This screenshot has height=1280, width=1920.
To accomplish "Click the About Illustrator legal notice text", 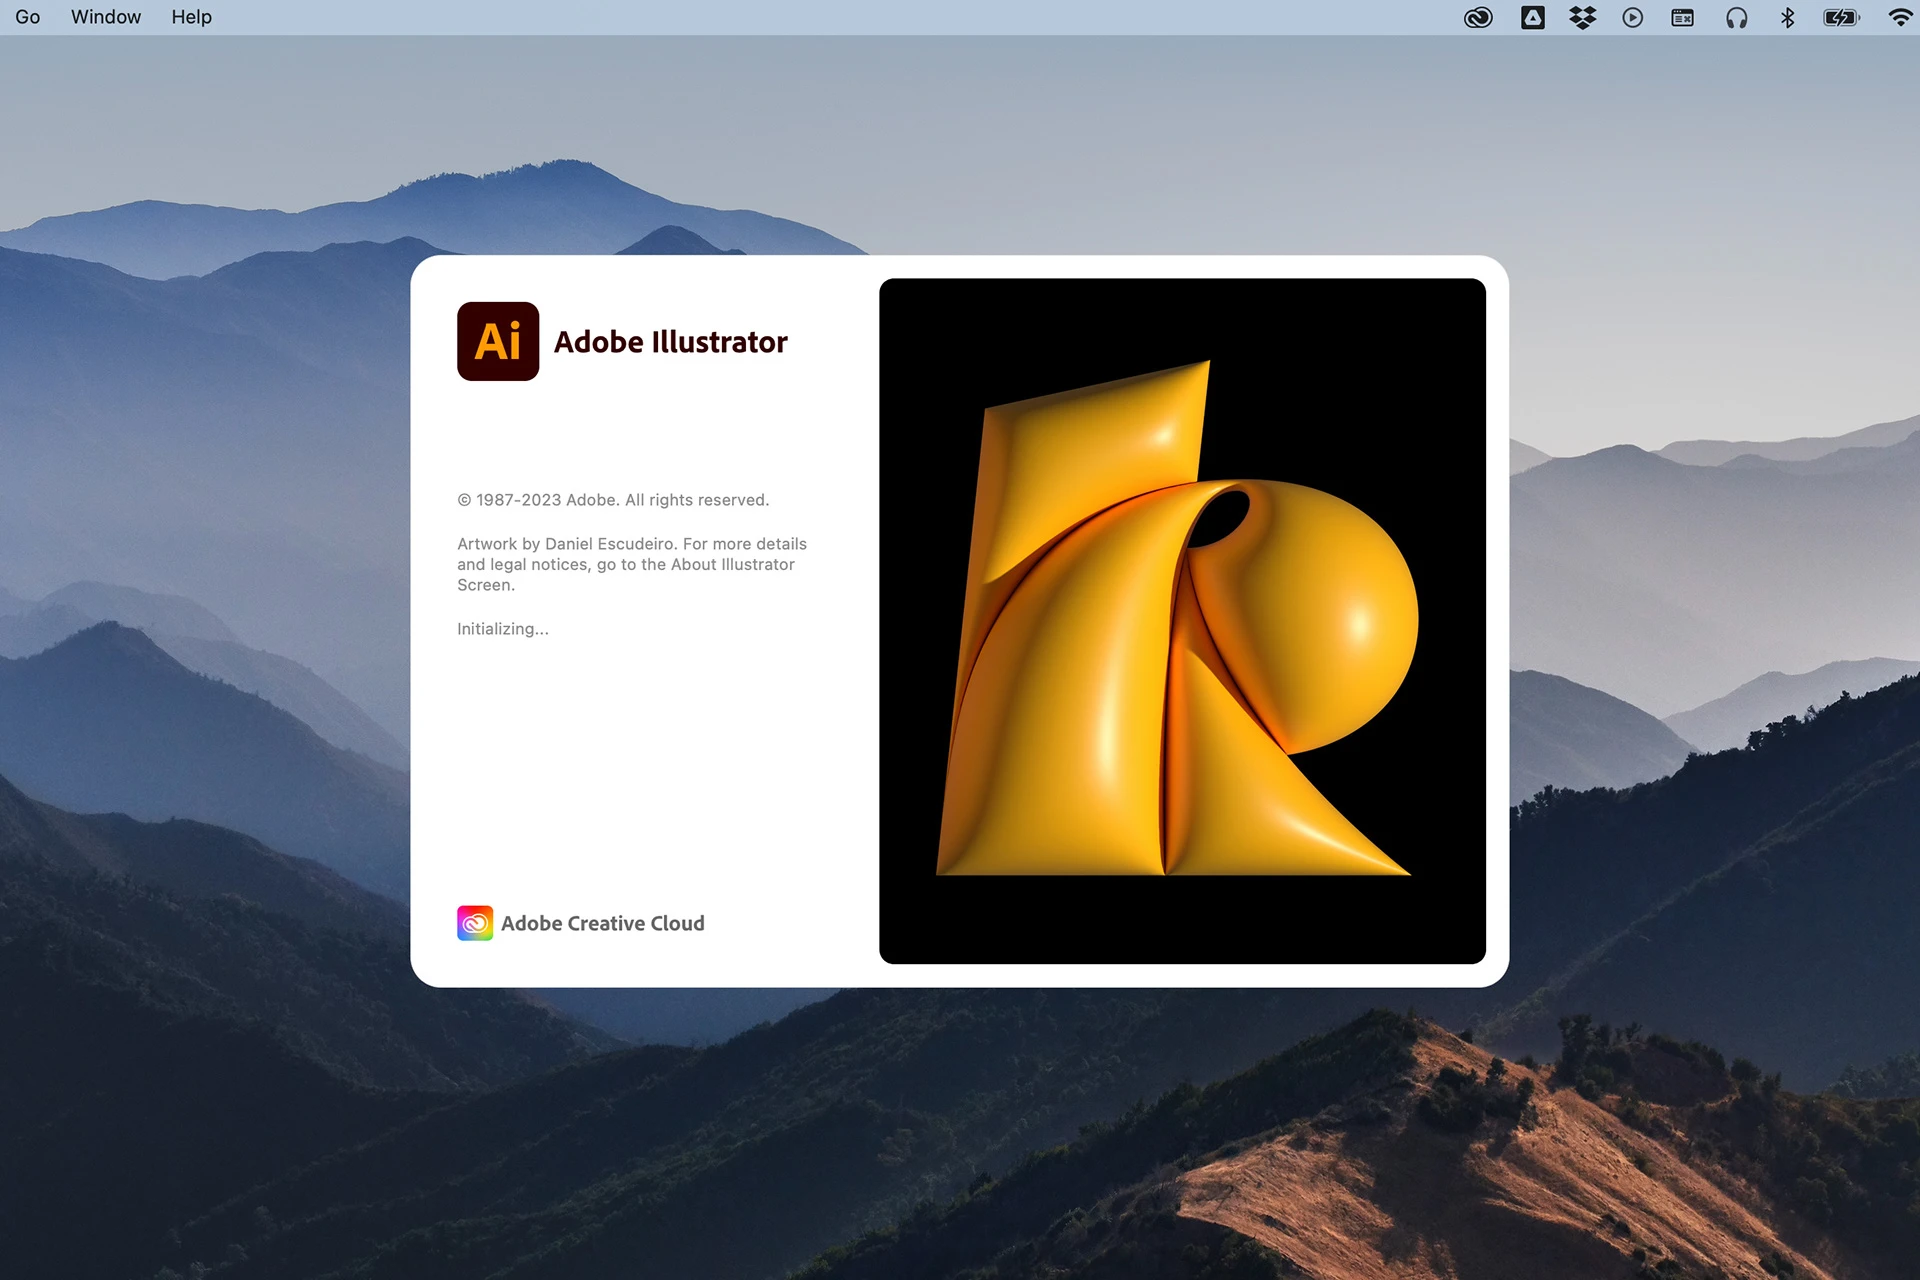I will coord(631,564).
